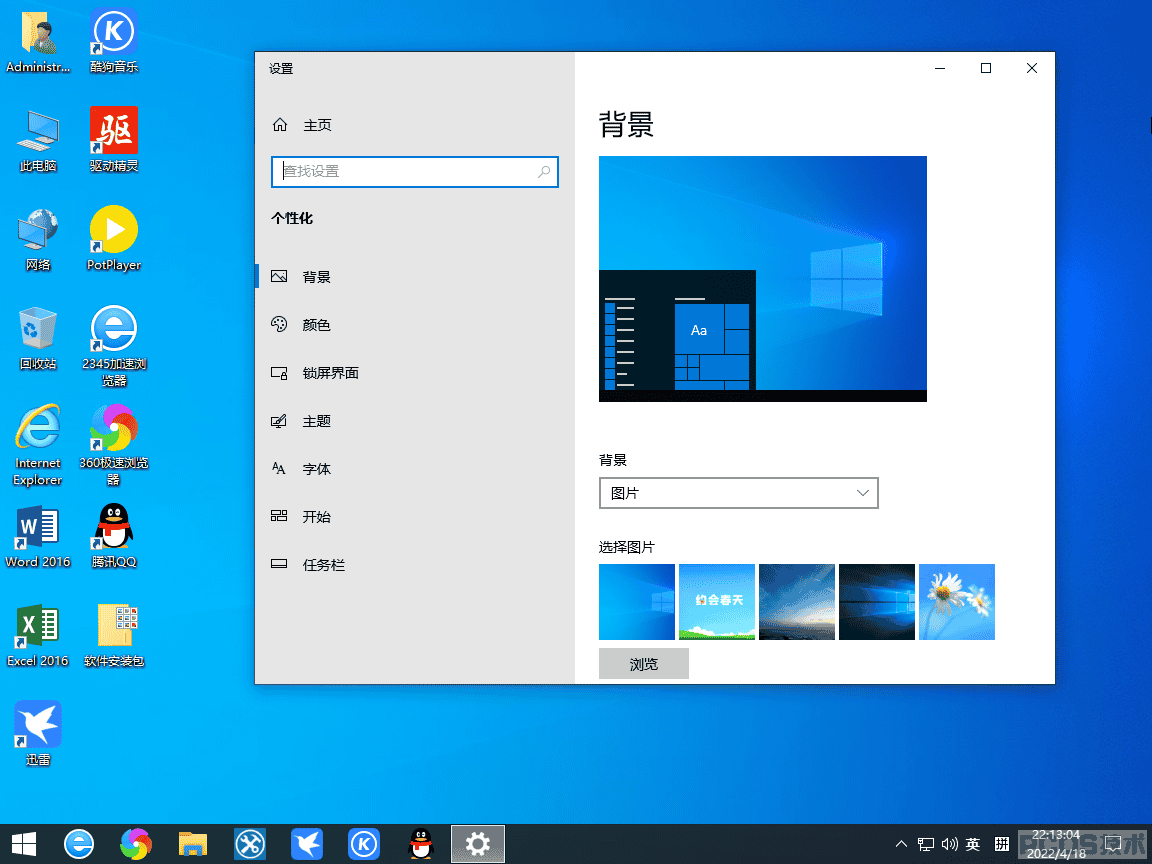Expand the 背景 type dropdown showing 图片
This screenshot has width=1152, height=864.
738,493
